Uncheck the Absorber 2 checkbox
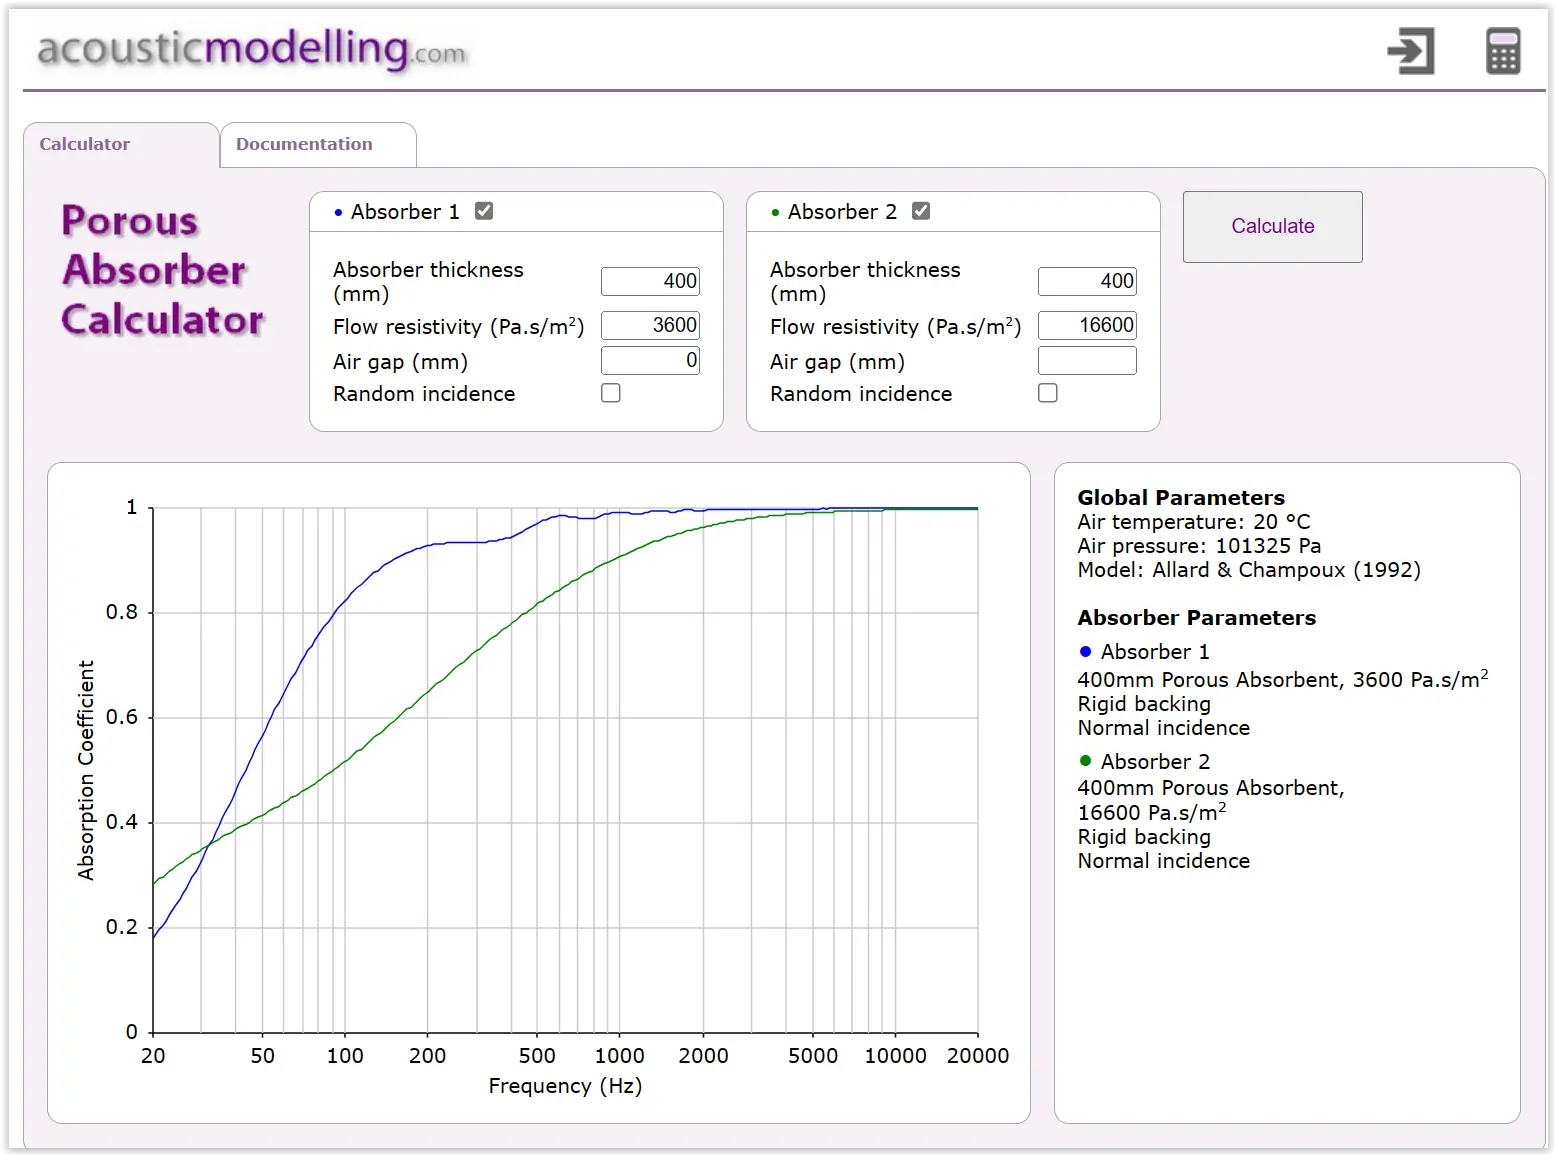 click(x=921, y=211)
